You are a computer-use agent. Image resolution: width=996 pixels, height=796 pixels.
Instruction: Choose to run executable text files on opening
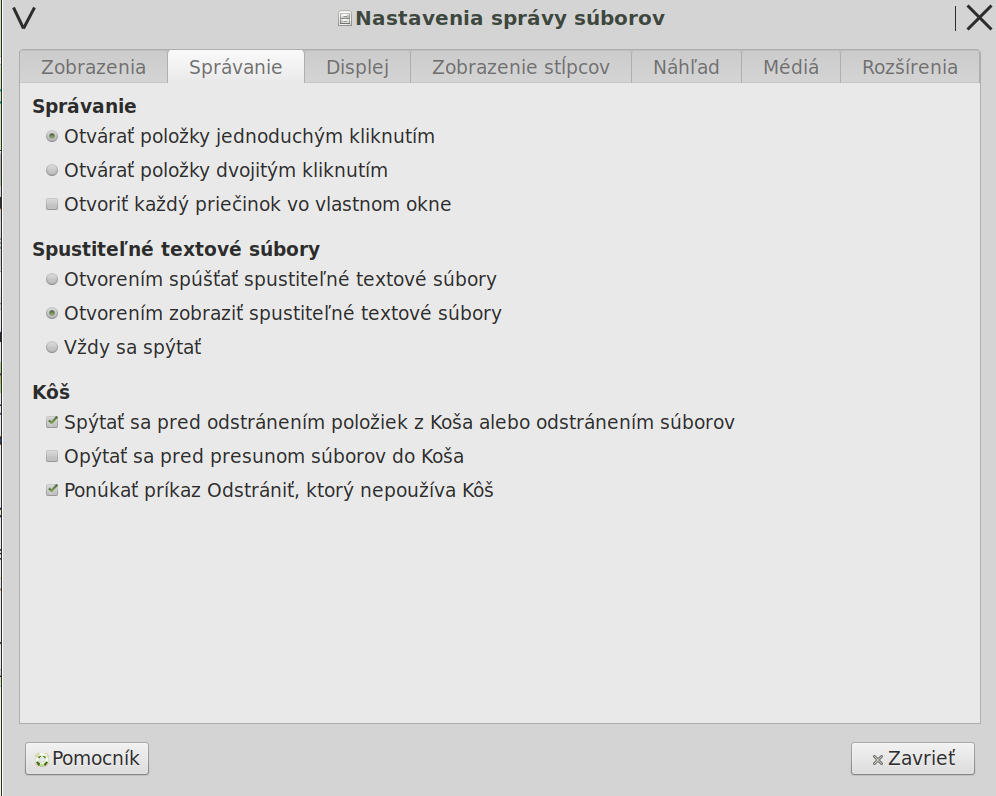tap(52, 279)
